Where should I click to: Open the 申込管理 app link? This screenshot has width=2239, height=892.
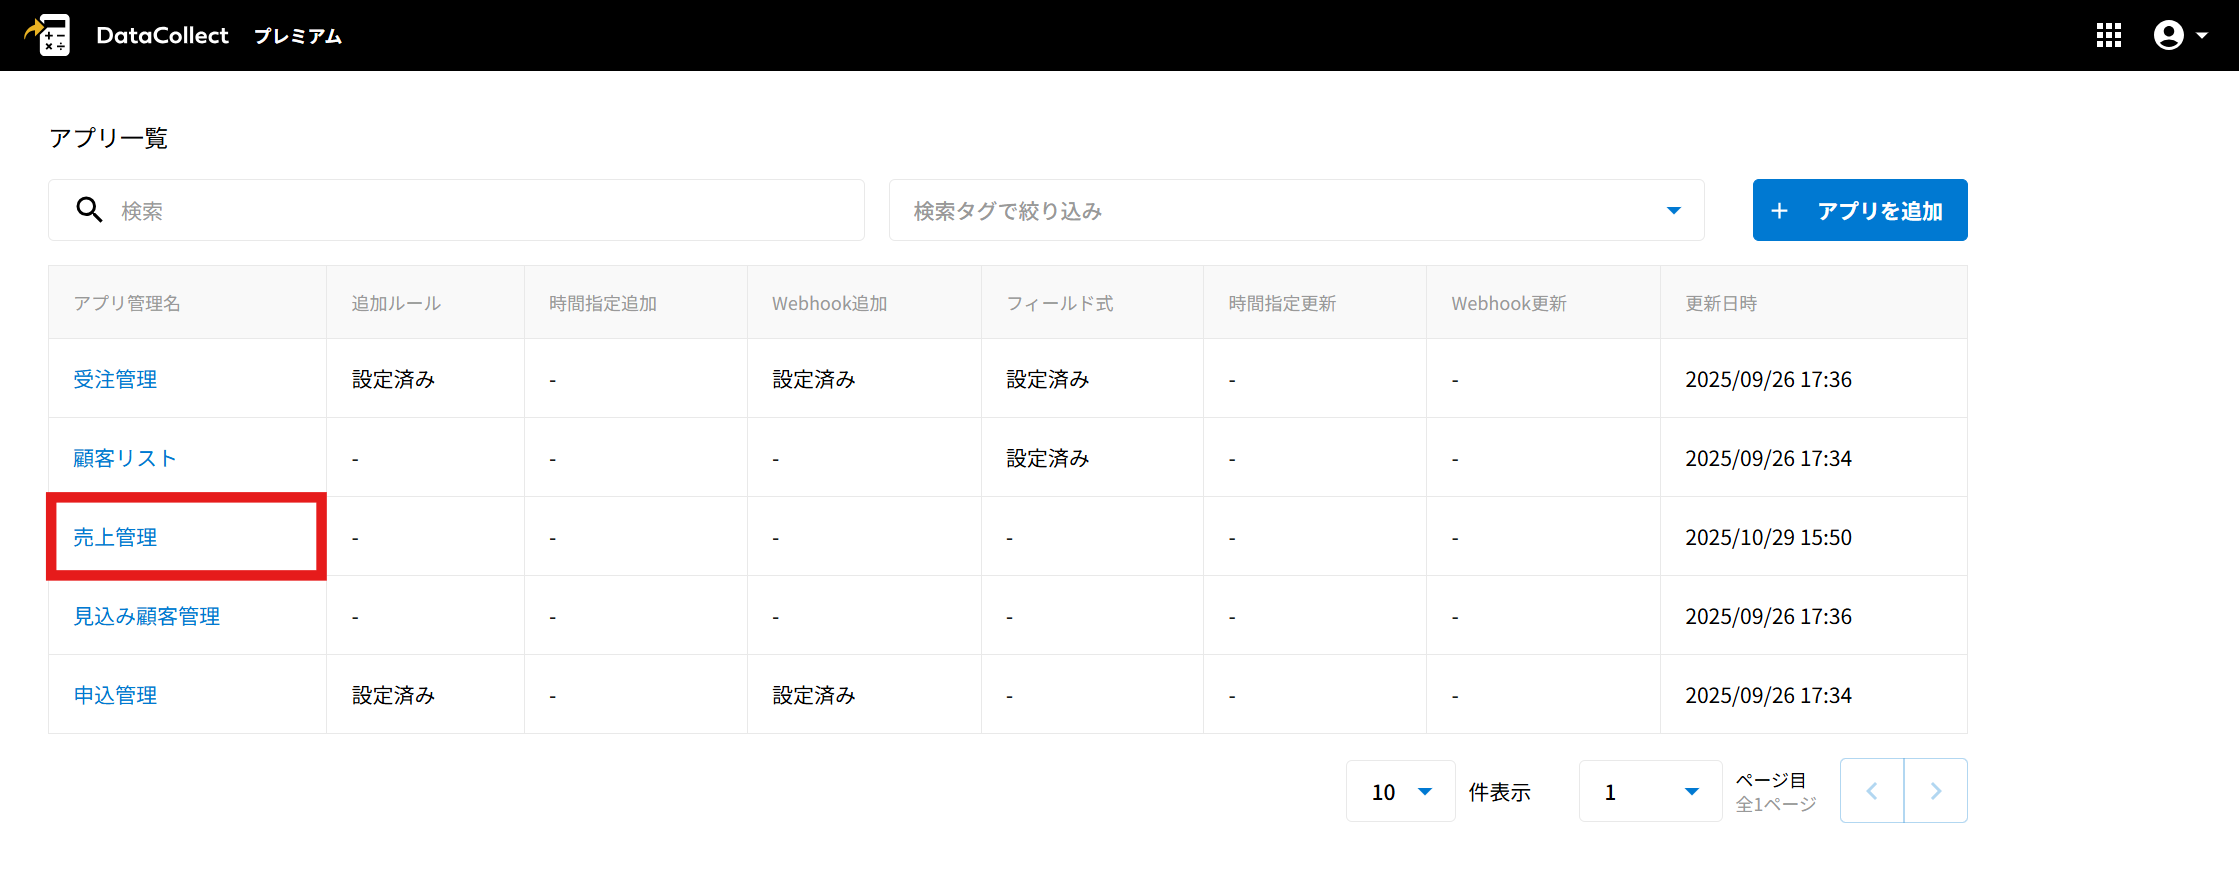(x=115, y=695)
